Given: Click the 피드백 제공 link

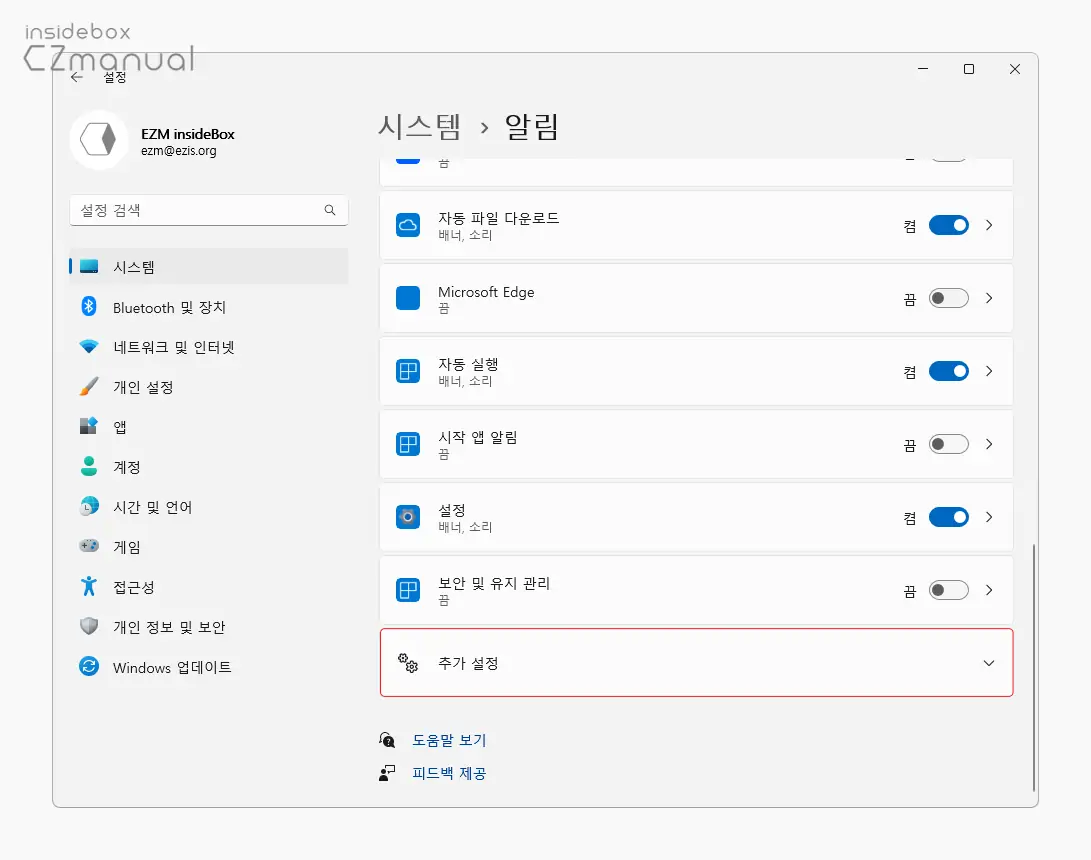Looking at the screenshot, I should (x=449, y=773).
